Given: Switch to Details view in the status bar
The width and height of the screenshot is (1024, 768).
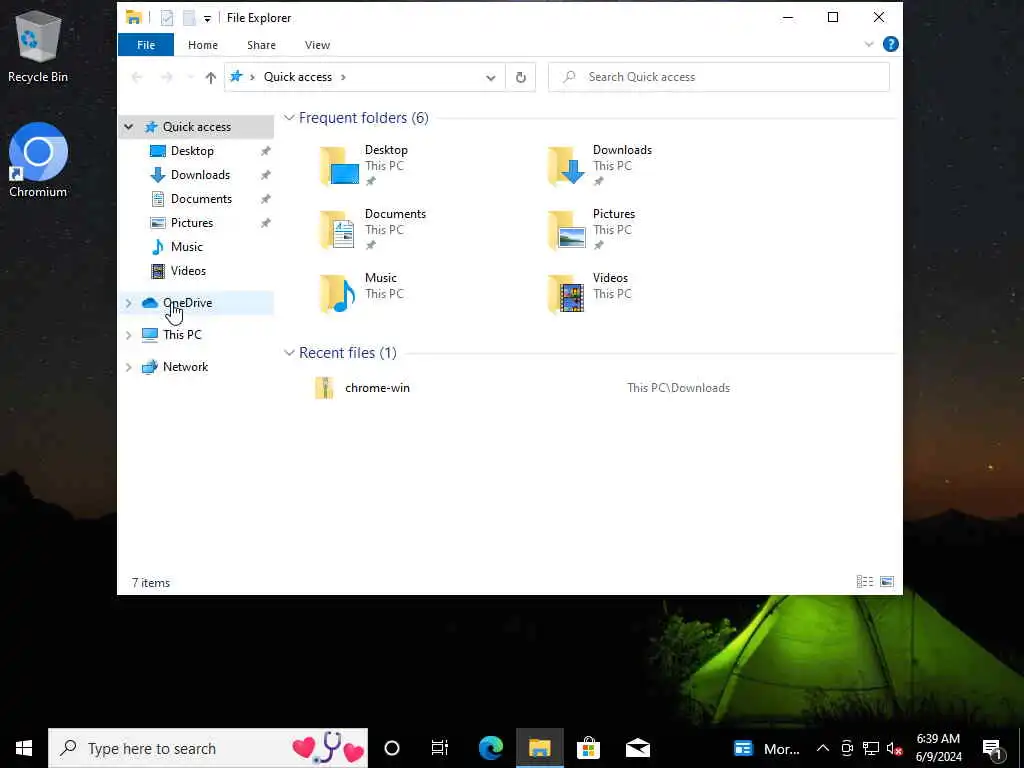Looking at the screenshot, I should 865,582.
